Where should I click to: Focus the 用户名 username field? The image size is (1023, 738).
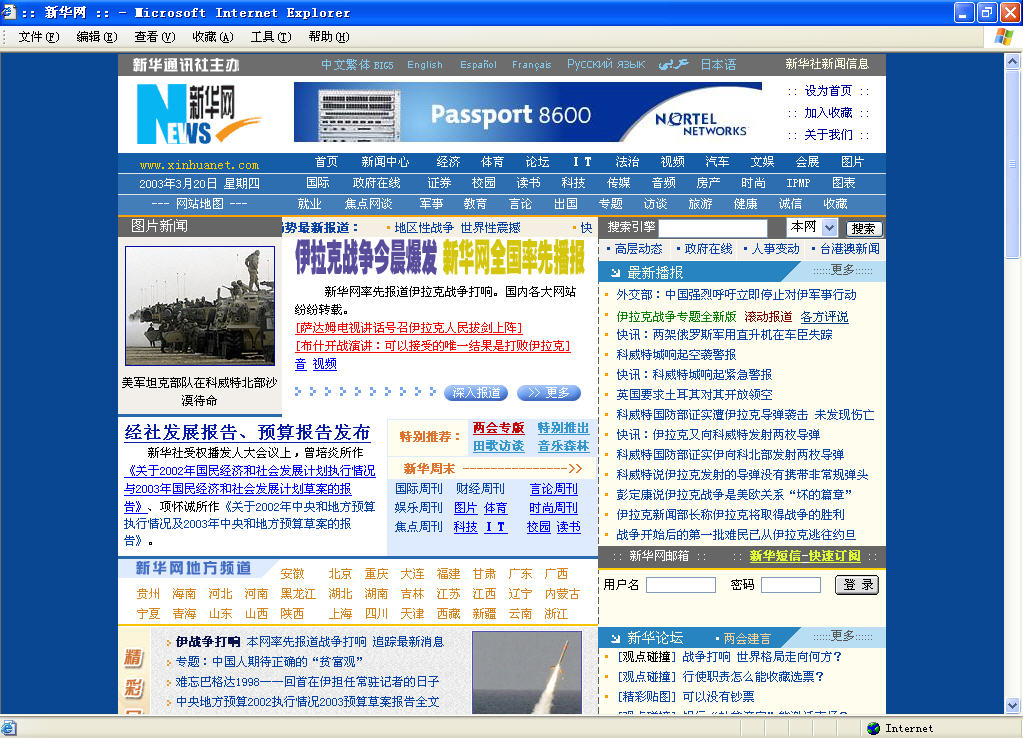tap(680, 585)
